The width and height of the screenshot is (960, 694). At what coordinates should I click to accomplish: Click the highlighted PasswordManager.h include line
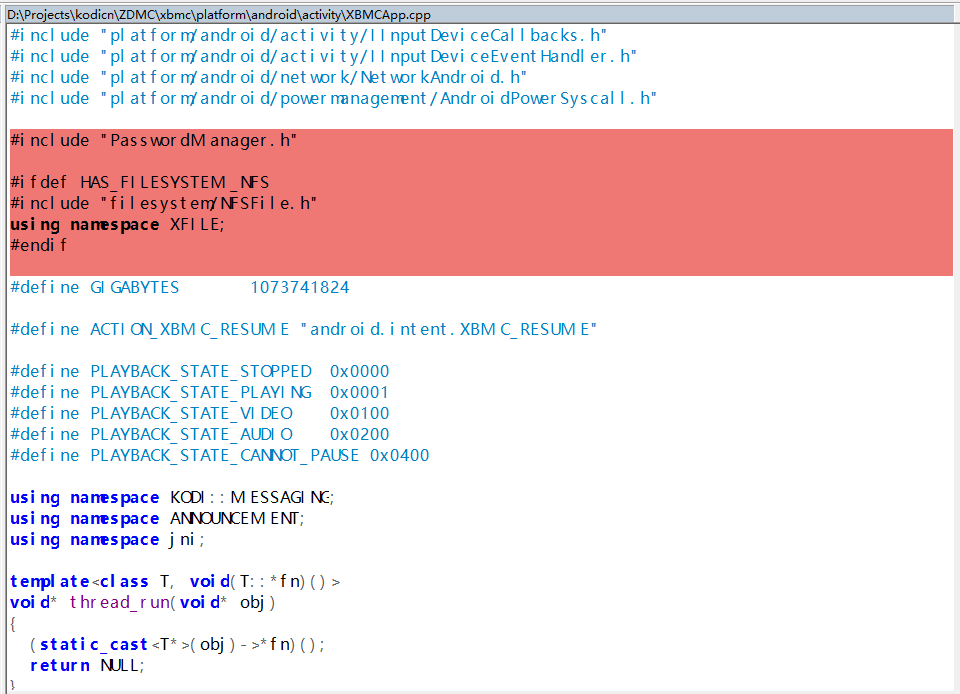tap(154, 140)
